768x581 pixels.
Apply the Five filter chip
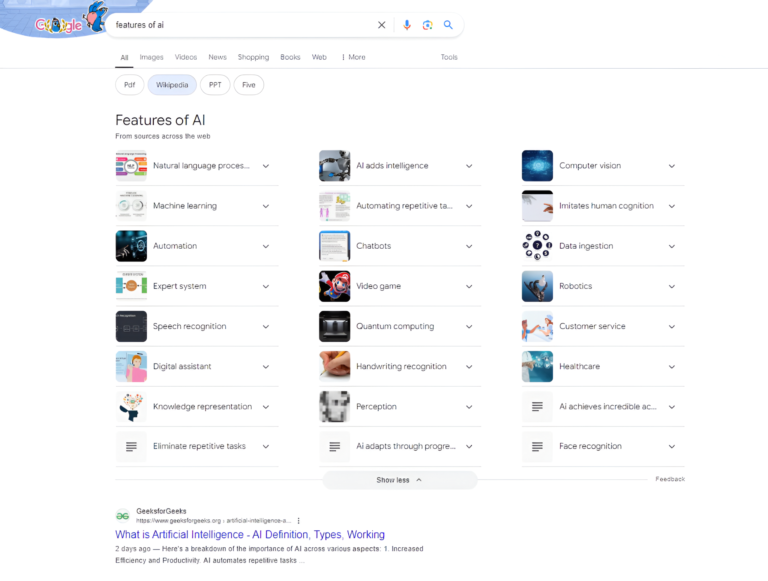point(249,85)
